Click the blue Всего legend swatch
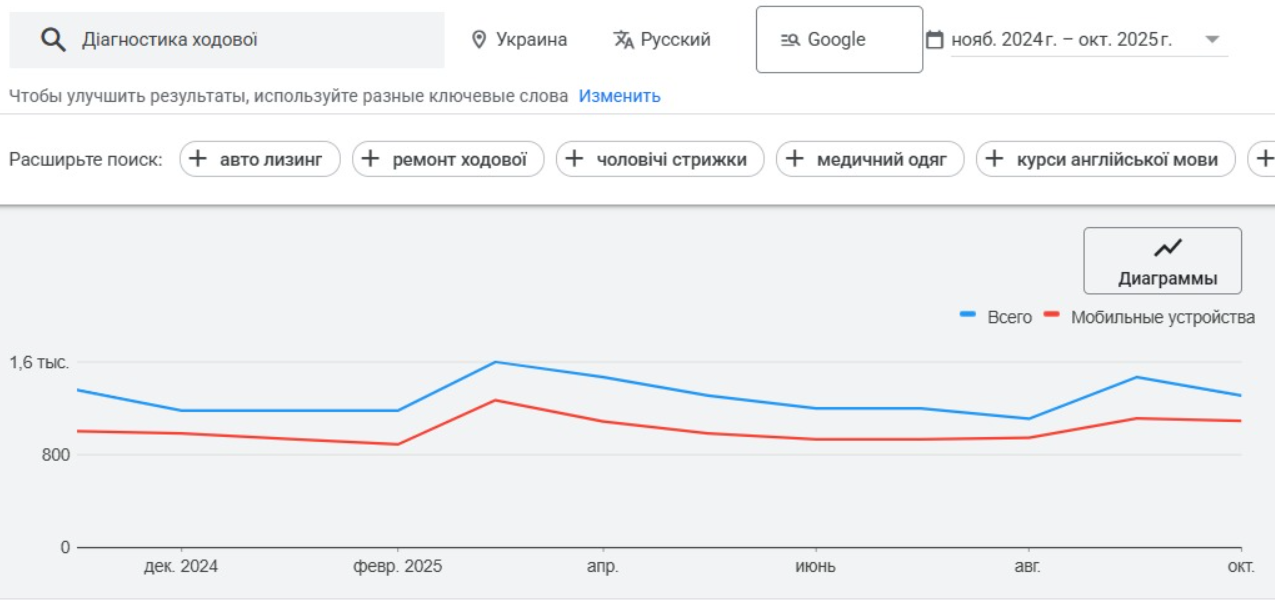This screenshot has width=1275, height=600. click(968, 315)
